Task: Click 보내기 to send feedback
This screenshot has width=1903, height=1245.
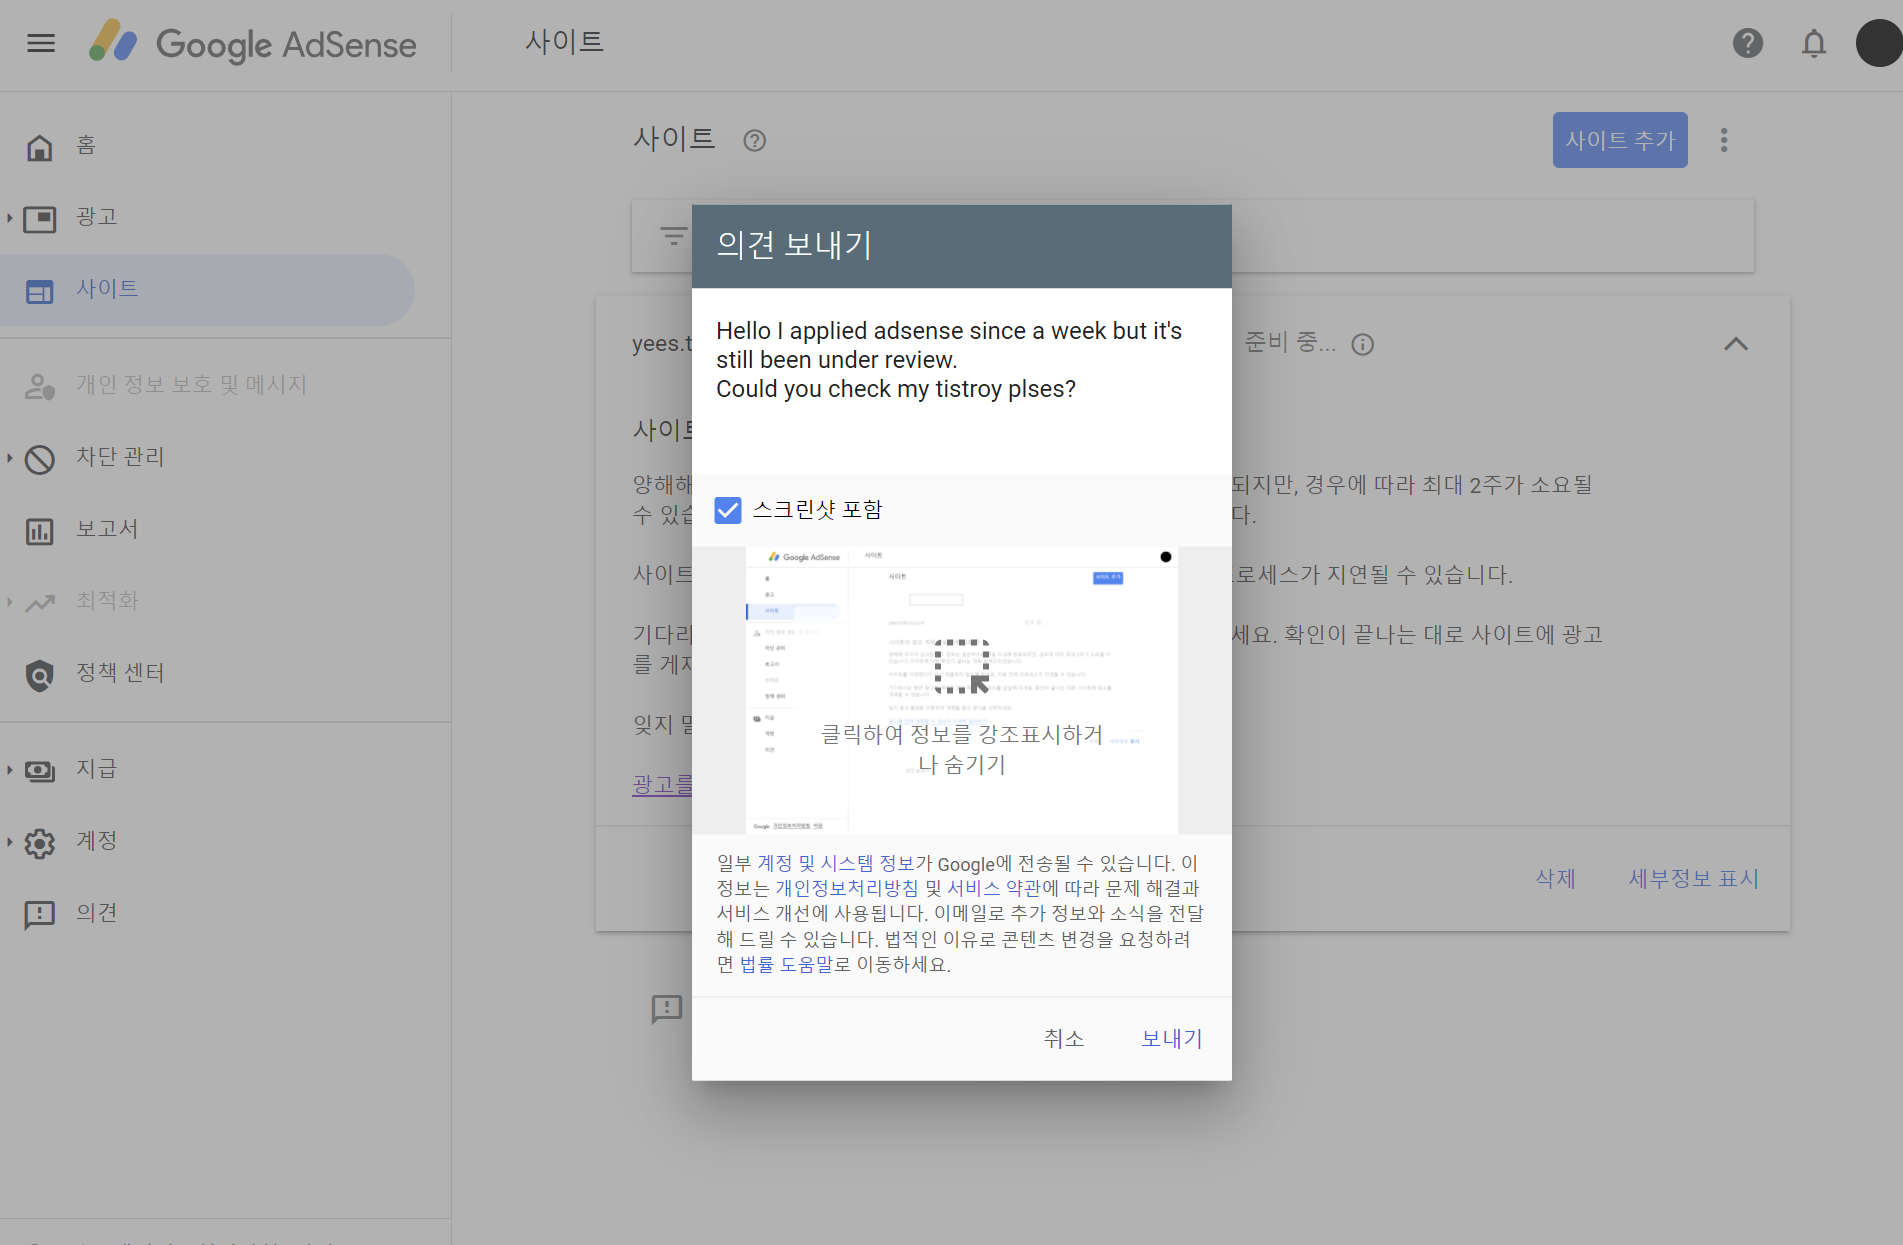Action: tap(1171, 1039)
